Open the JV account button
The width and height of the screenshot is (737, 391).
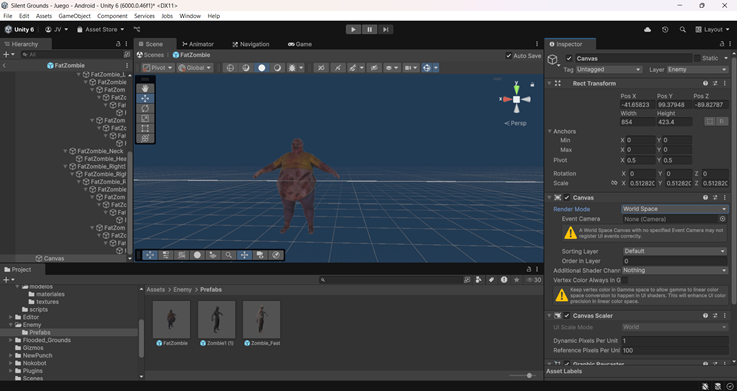pyautogui.click(x=56, y=29)
